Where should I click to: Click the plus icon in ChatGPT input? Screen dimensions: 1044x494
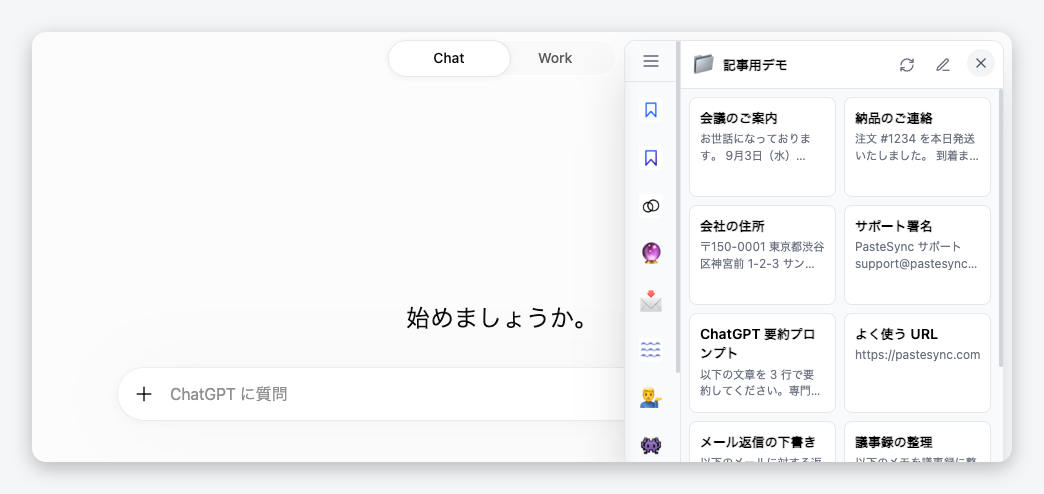144,394
